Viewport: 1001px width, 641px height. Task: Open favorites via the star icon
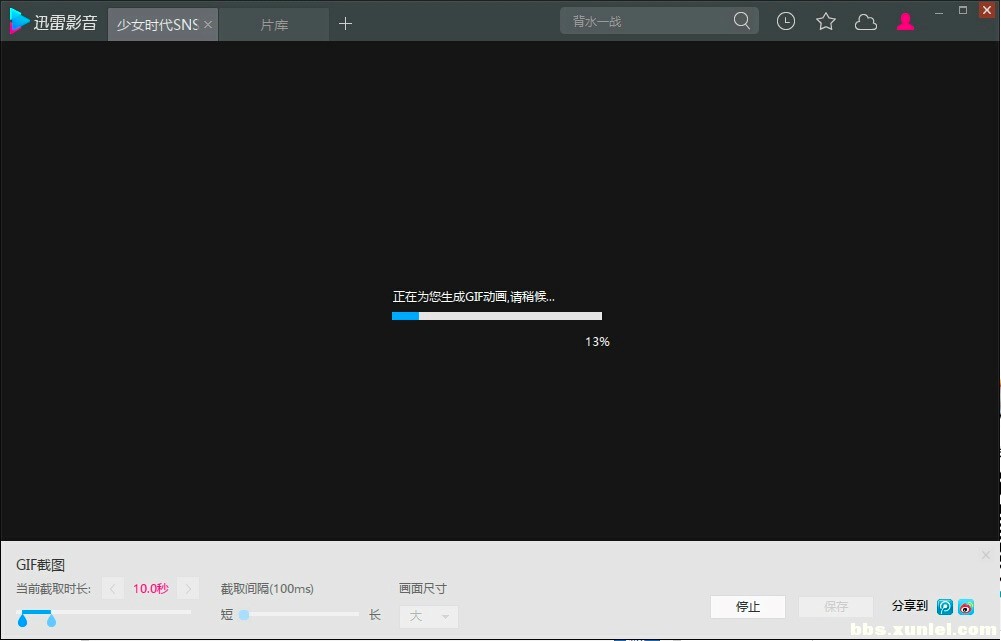pyautogui.click(x=825, y=22)
